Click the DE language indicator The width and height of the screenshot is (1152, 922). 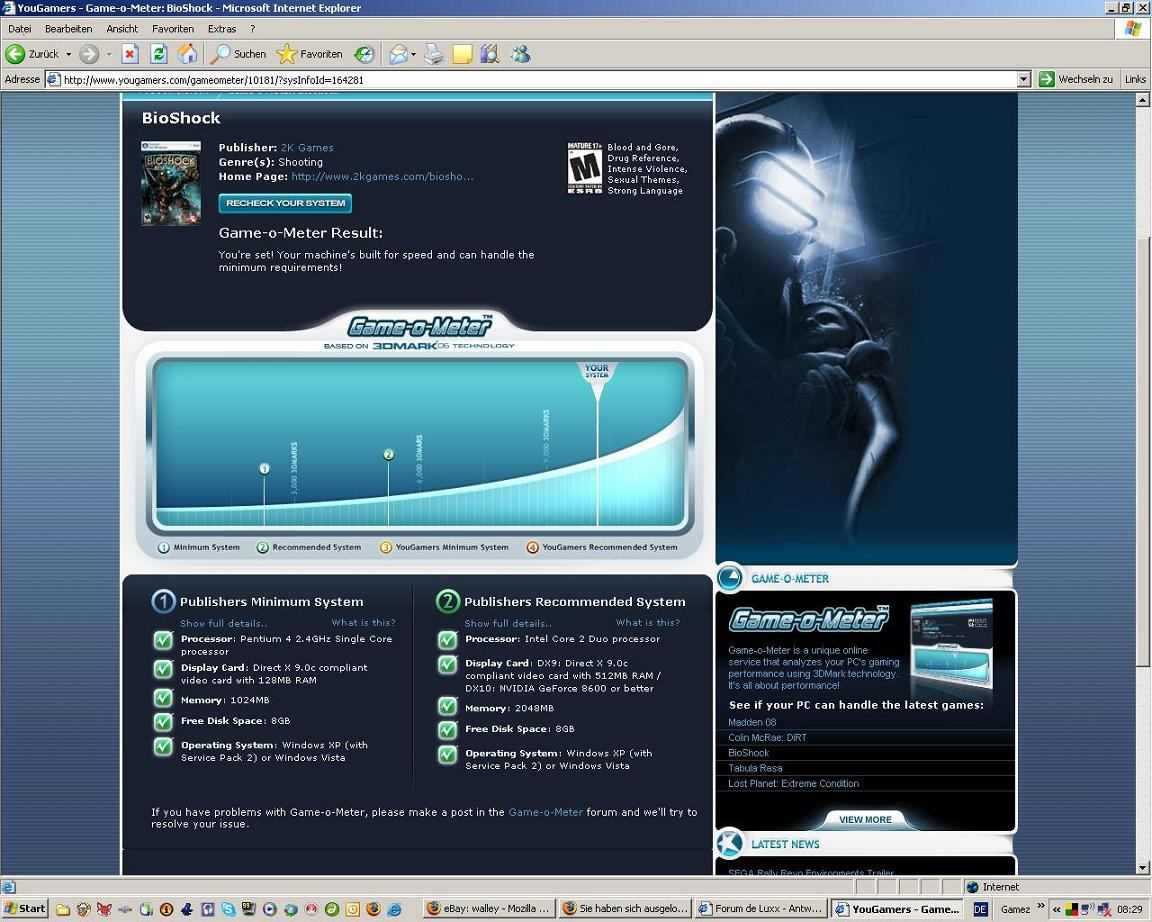[980, 909]
